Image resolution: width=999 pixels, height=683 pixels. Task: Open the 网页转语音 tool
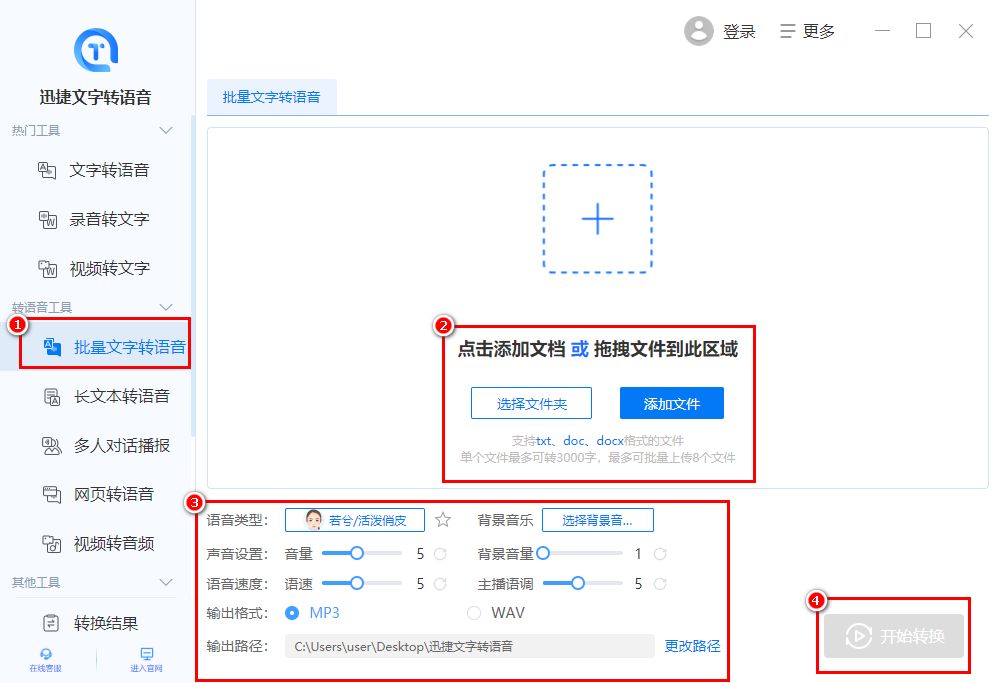pos(96,494)
